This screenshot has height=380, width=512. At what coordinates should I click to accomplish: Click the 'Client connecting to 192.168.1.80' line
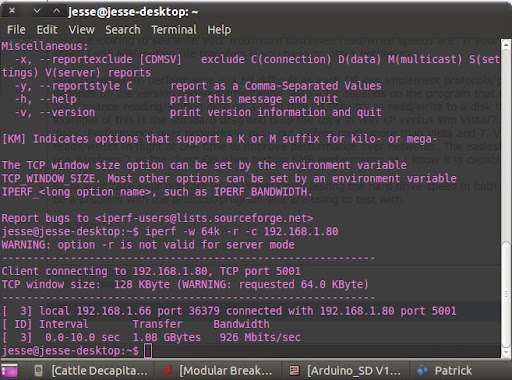click(151, 271)
